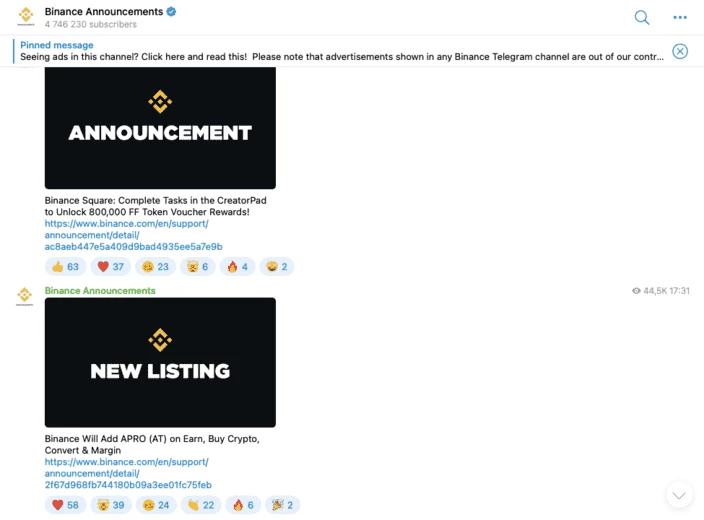Toggle the heart reaction with 58 on the APRO post
The image size is (704, 520).
click(66, 505)
